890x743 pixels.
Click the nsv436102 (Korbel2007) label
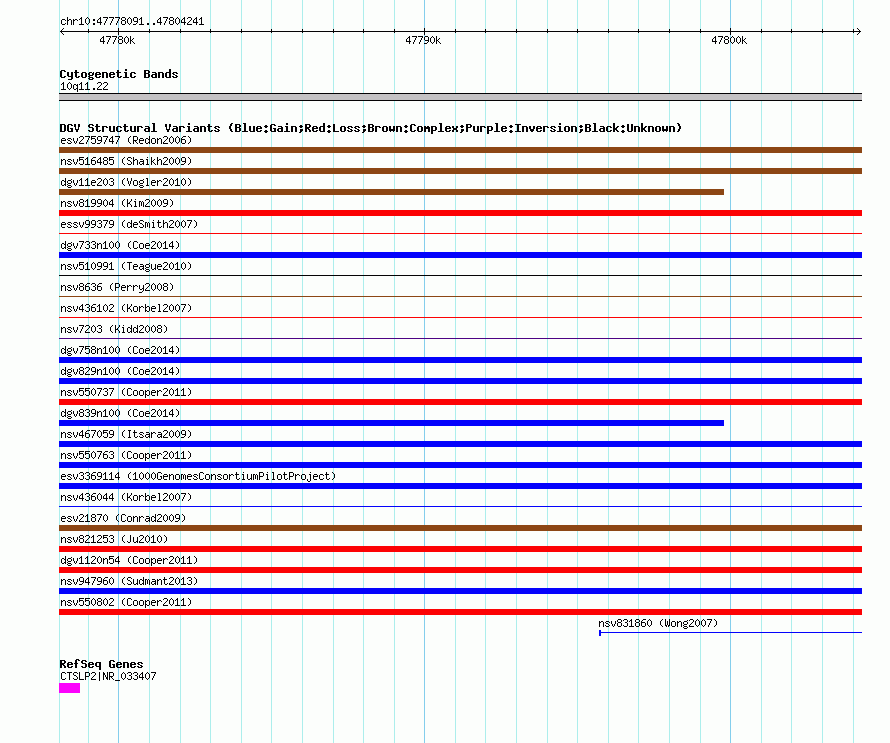(126, 308)
